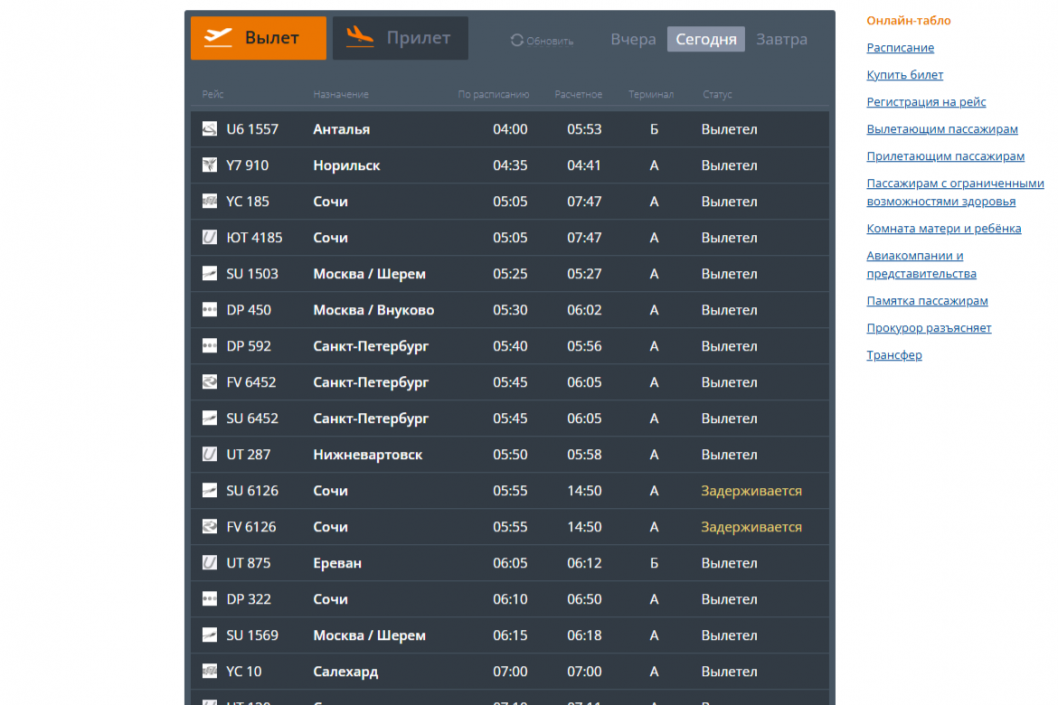Select the Завтра day tab

[x=781, y=40]
